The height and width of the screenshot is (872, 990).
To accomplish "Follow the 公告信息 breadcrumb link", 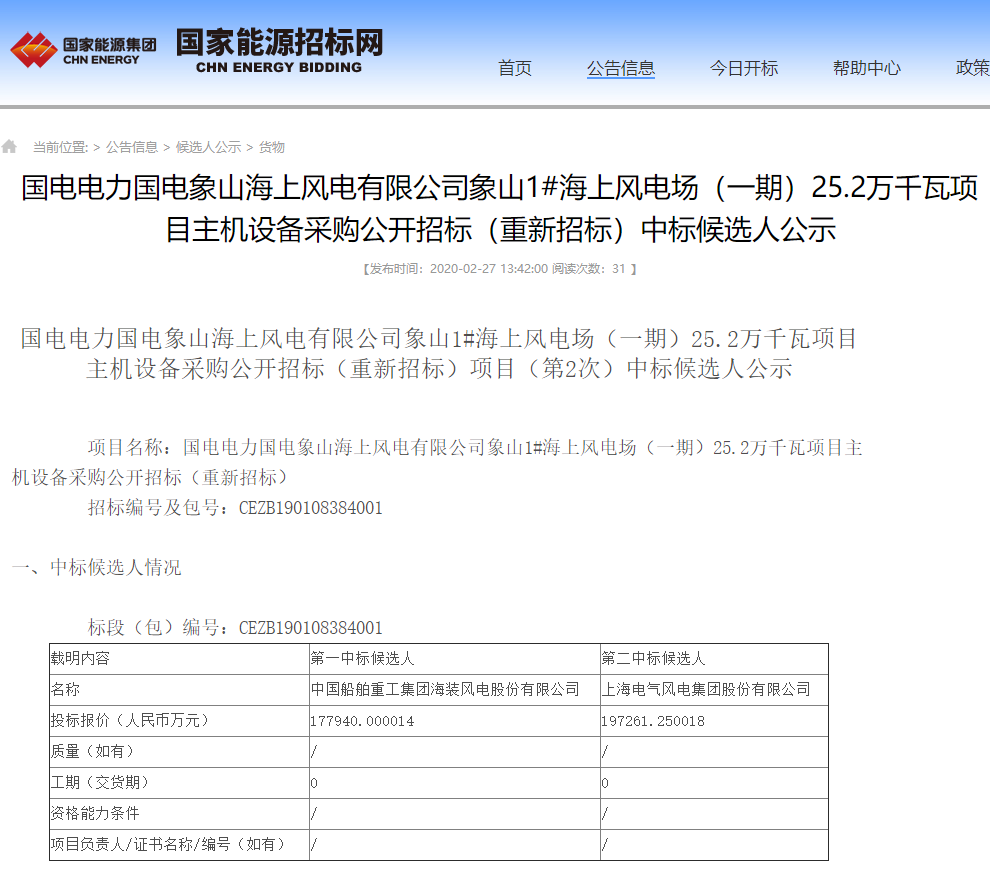I will 131,147.
